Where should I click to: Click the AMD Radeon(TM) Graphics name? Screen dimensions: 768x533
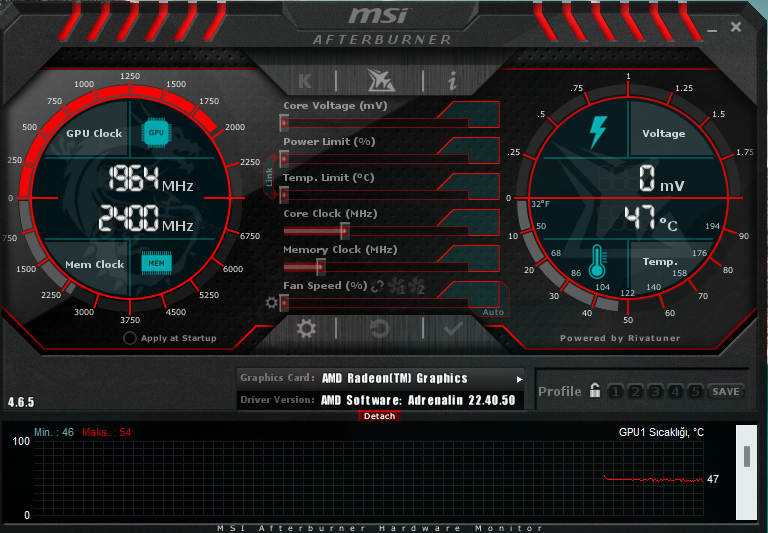[395, 378]
